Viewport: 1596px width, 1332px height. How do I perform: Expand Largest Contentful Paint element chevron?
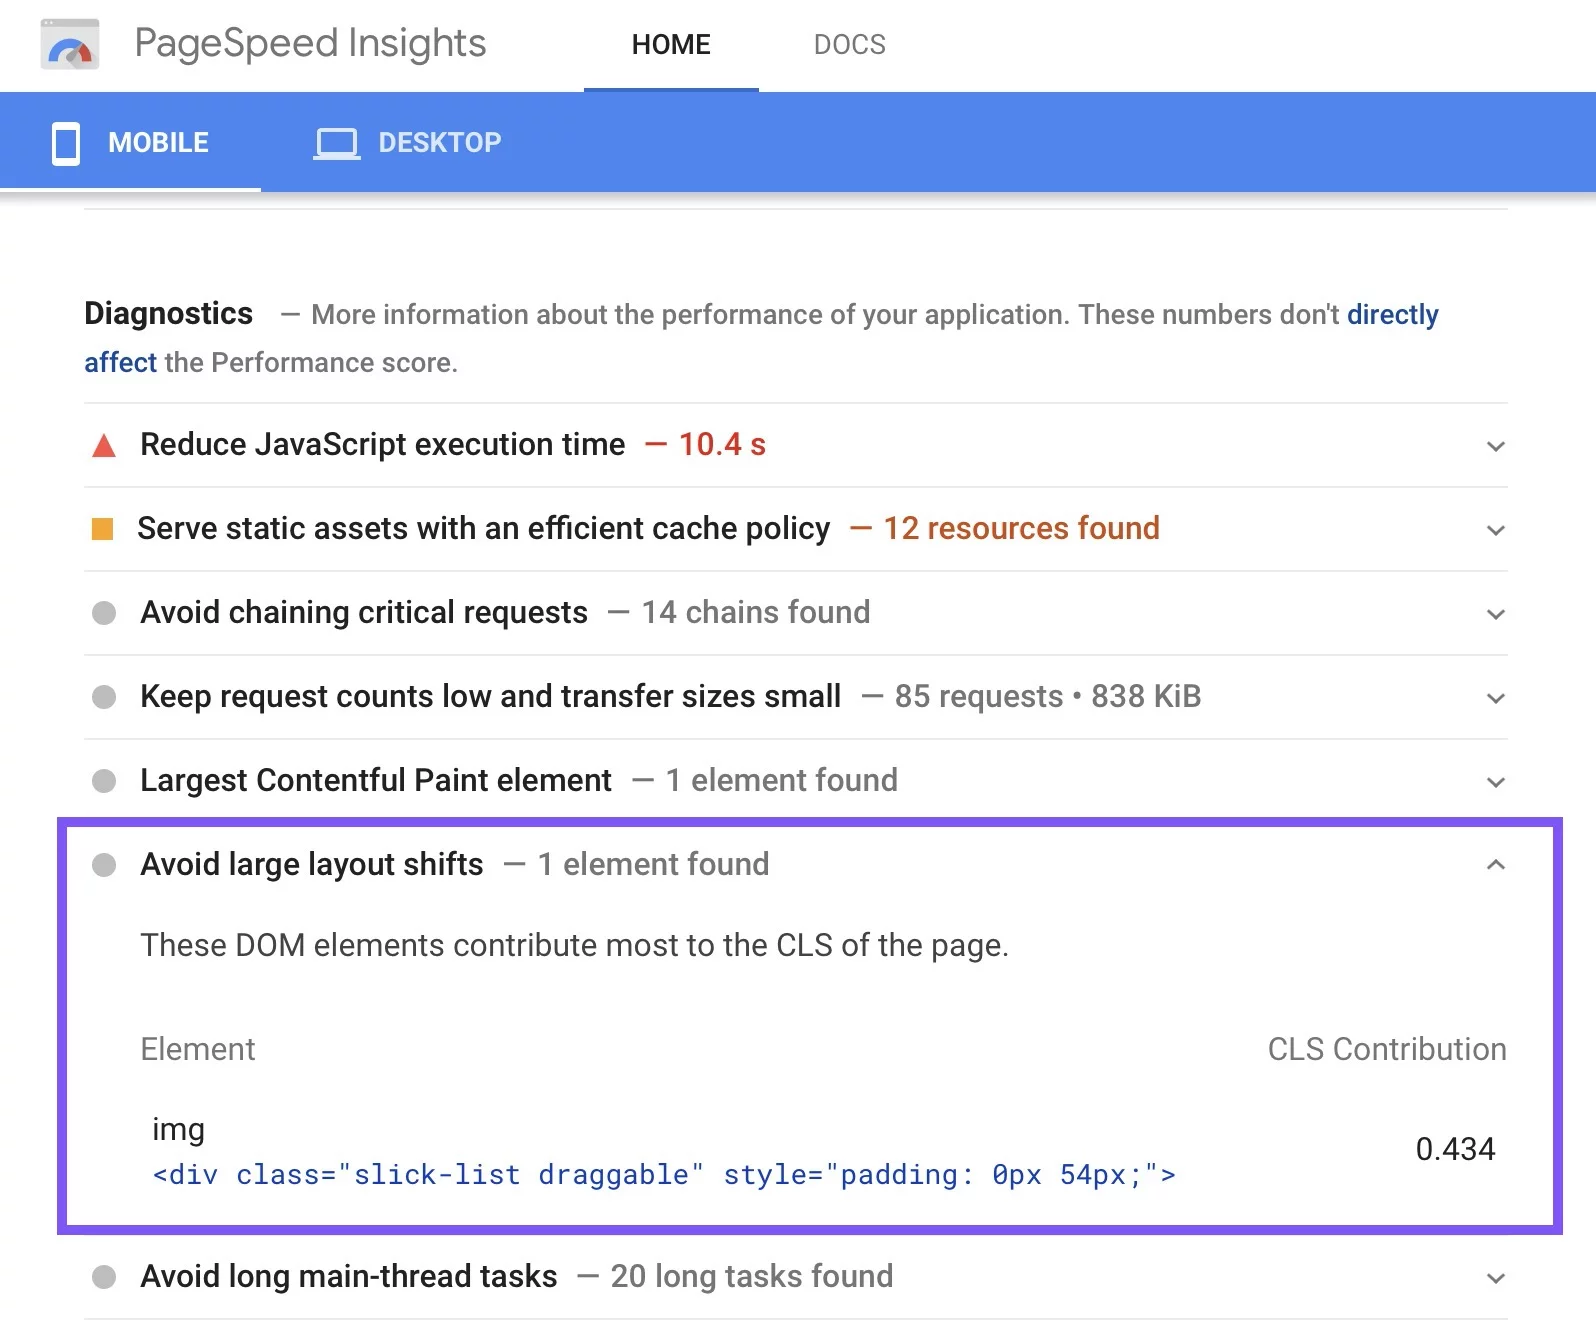coord(1496,782)
